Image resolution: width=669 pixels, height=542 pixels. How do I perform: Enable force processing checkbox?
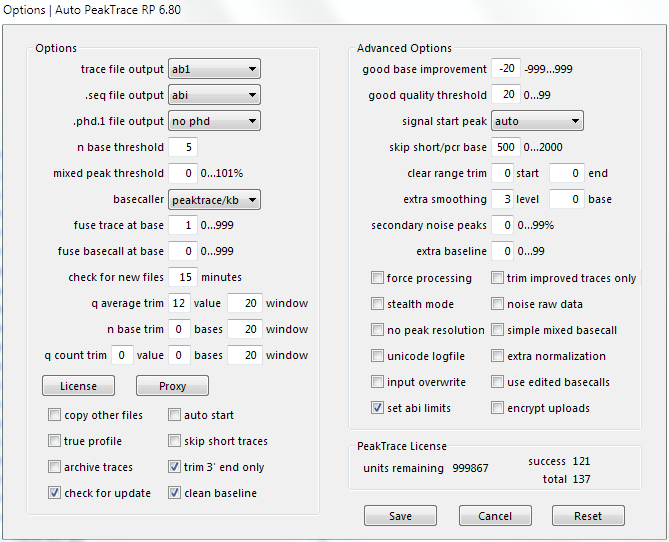point(377,278)
